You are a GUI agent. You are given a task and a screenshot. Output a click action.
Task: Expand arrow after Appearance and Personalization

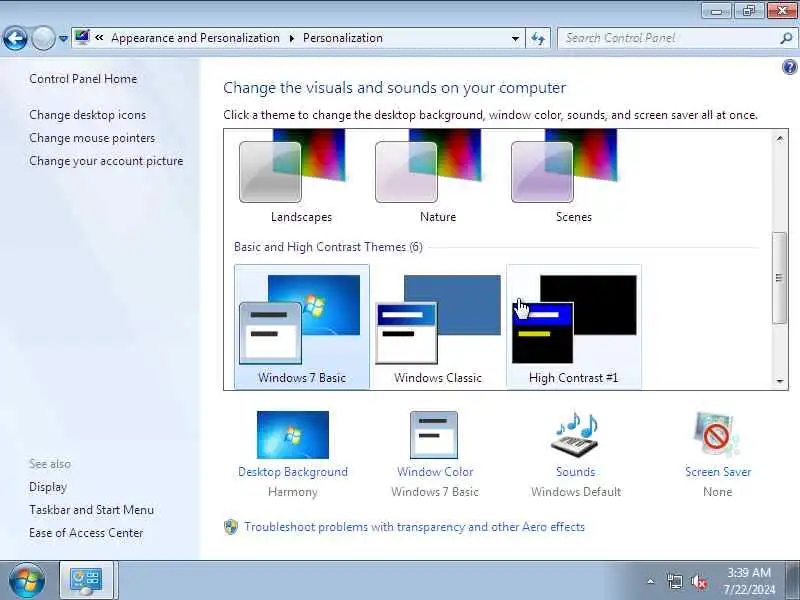292,38
